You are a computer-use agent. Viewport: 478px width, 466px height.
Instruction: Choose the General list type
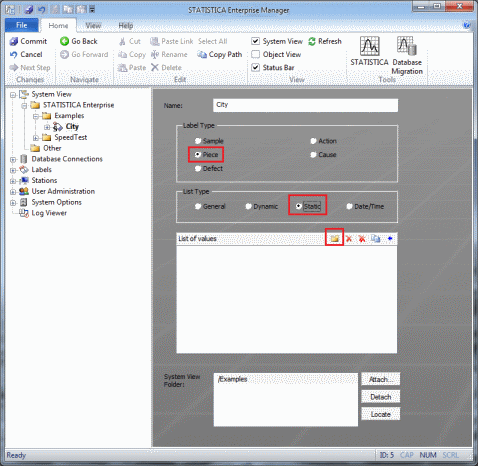198,206
